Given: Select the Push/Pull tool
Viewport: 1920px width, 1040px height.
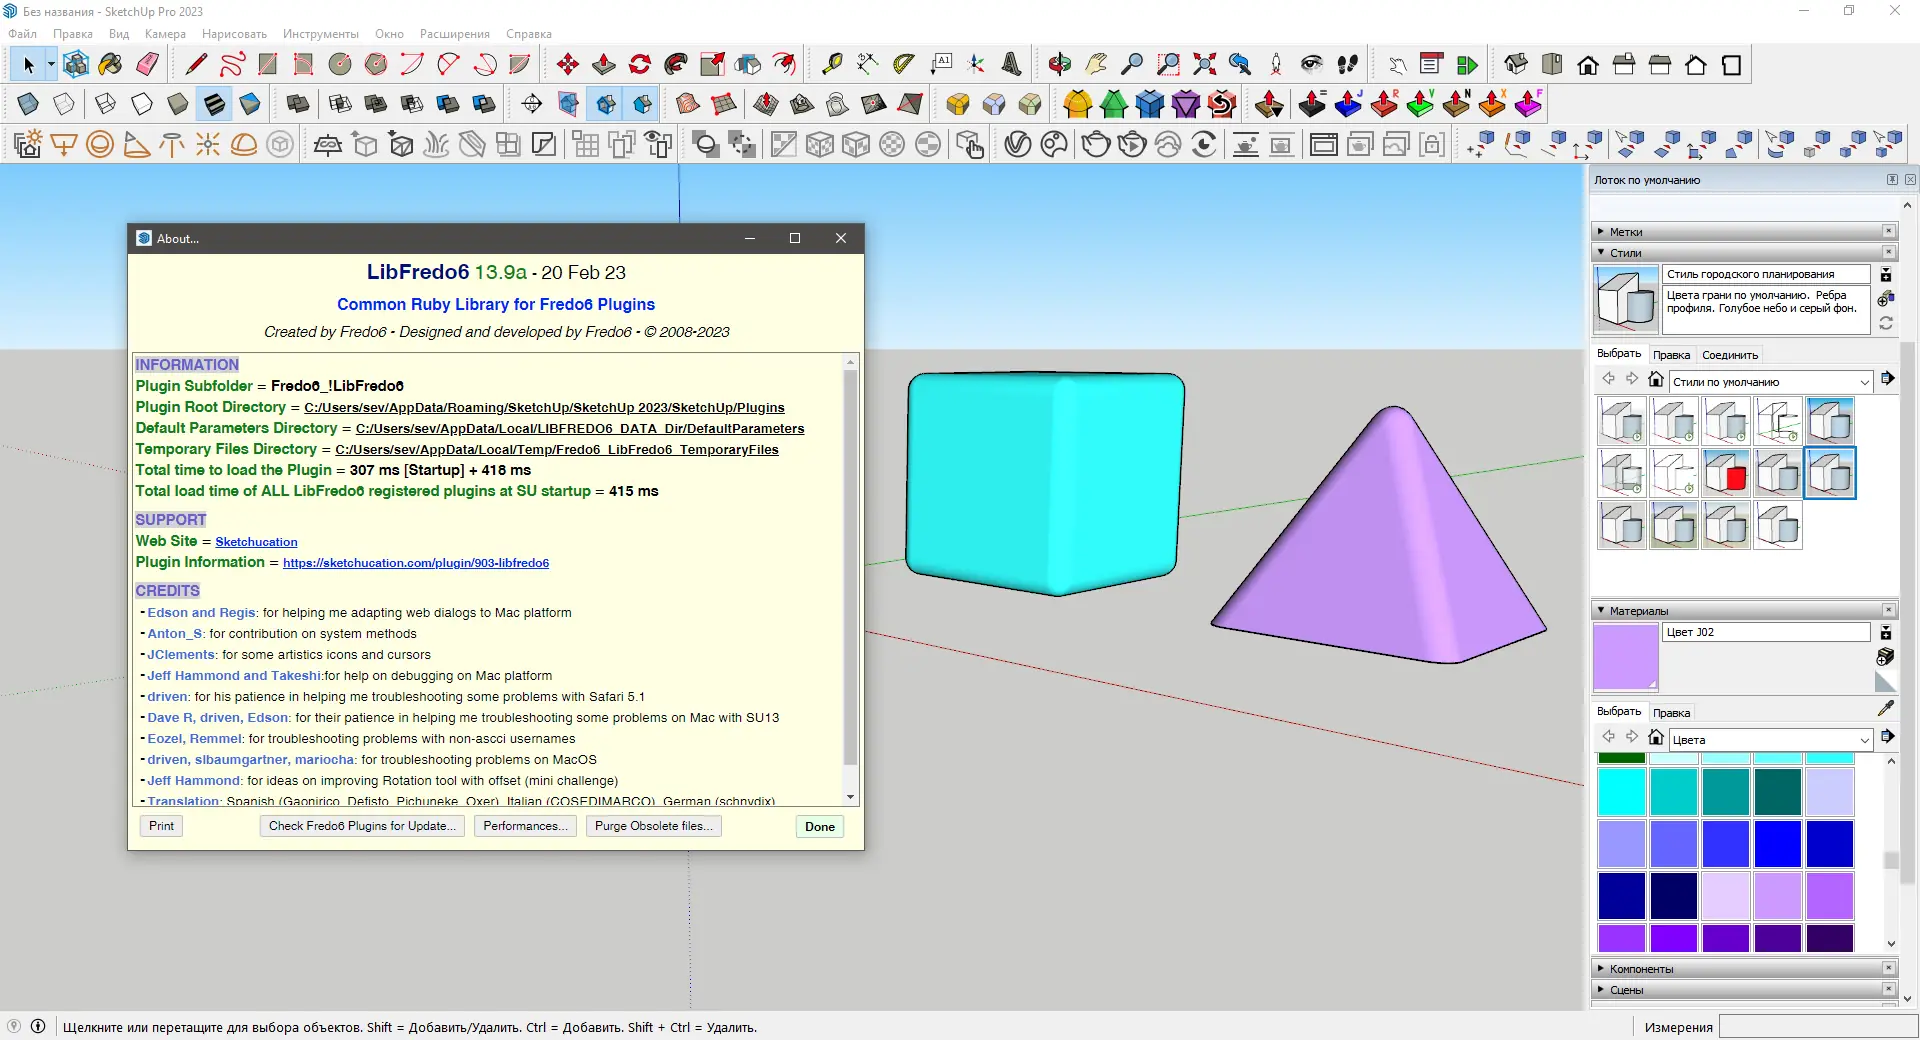Looking at the screenshot, I should click(x=604, y=65).
